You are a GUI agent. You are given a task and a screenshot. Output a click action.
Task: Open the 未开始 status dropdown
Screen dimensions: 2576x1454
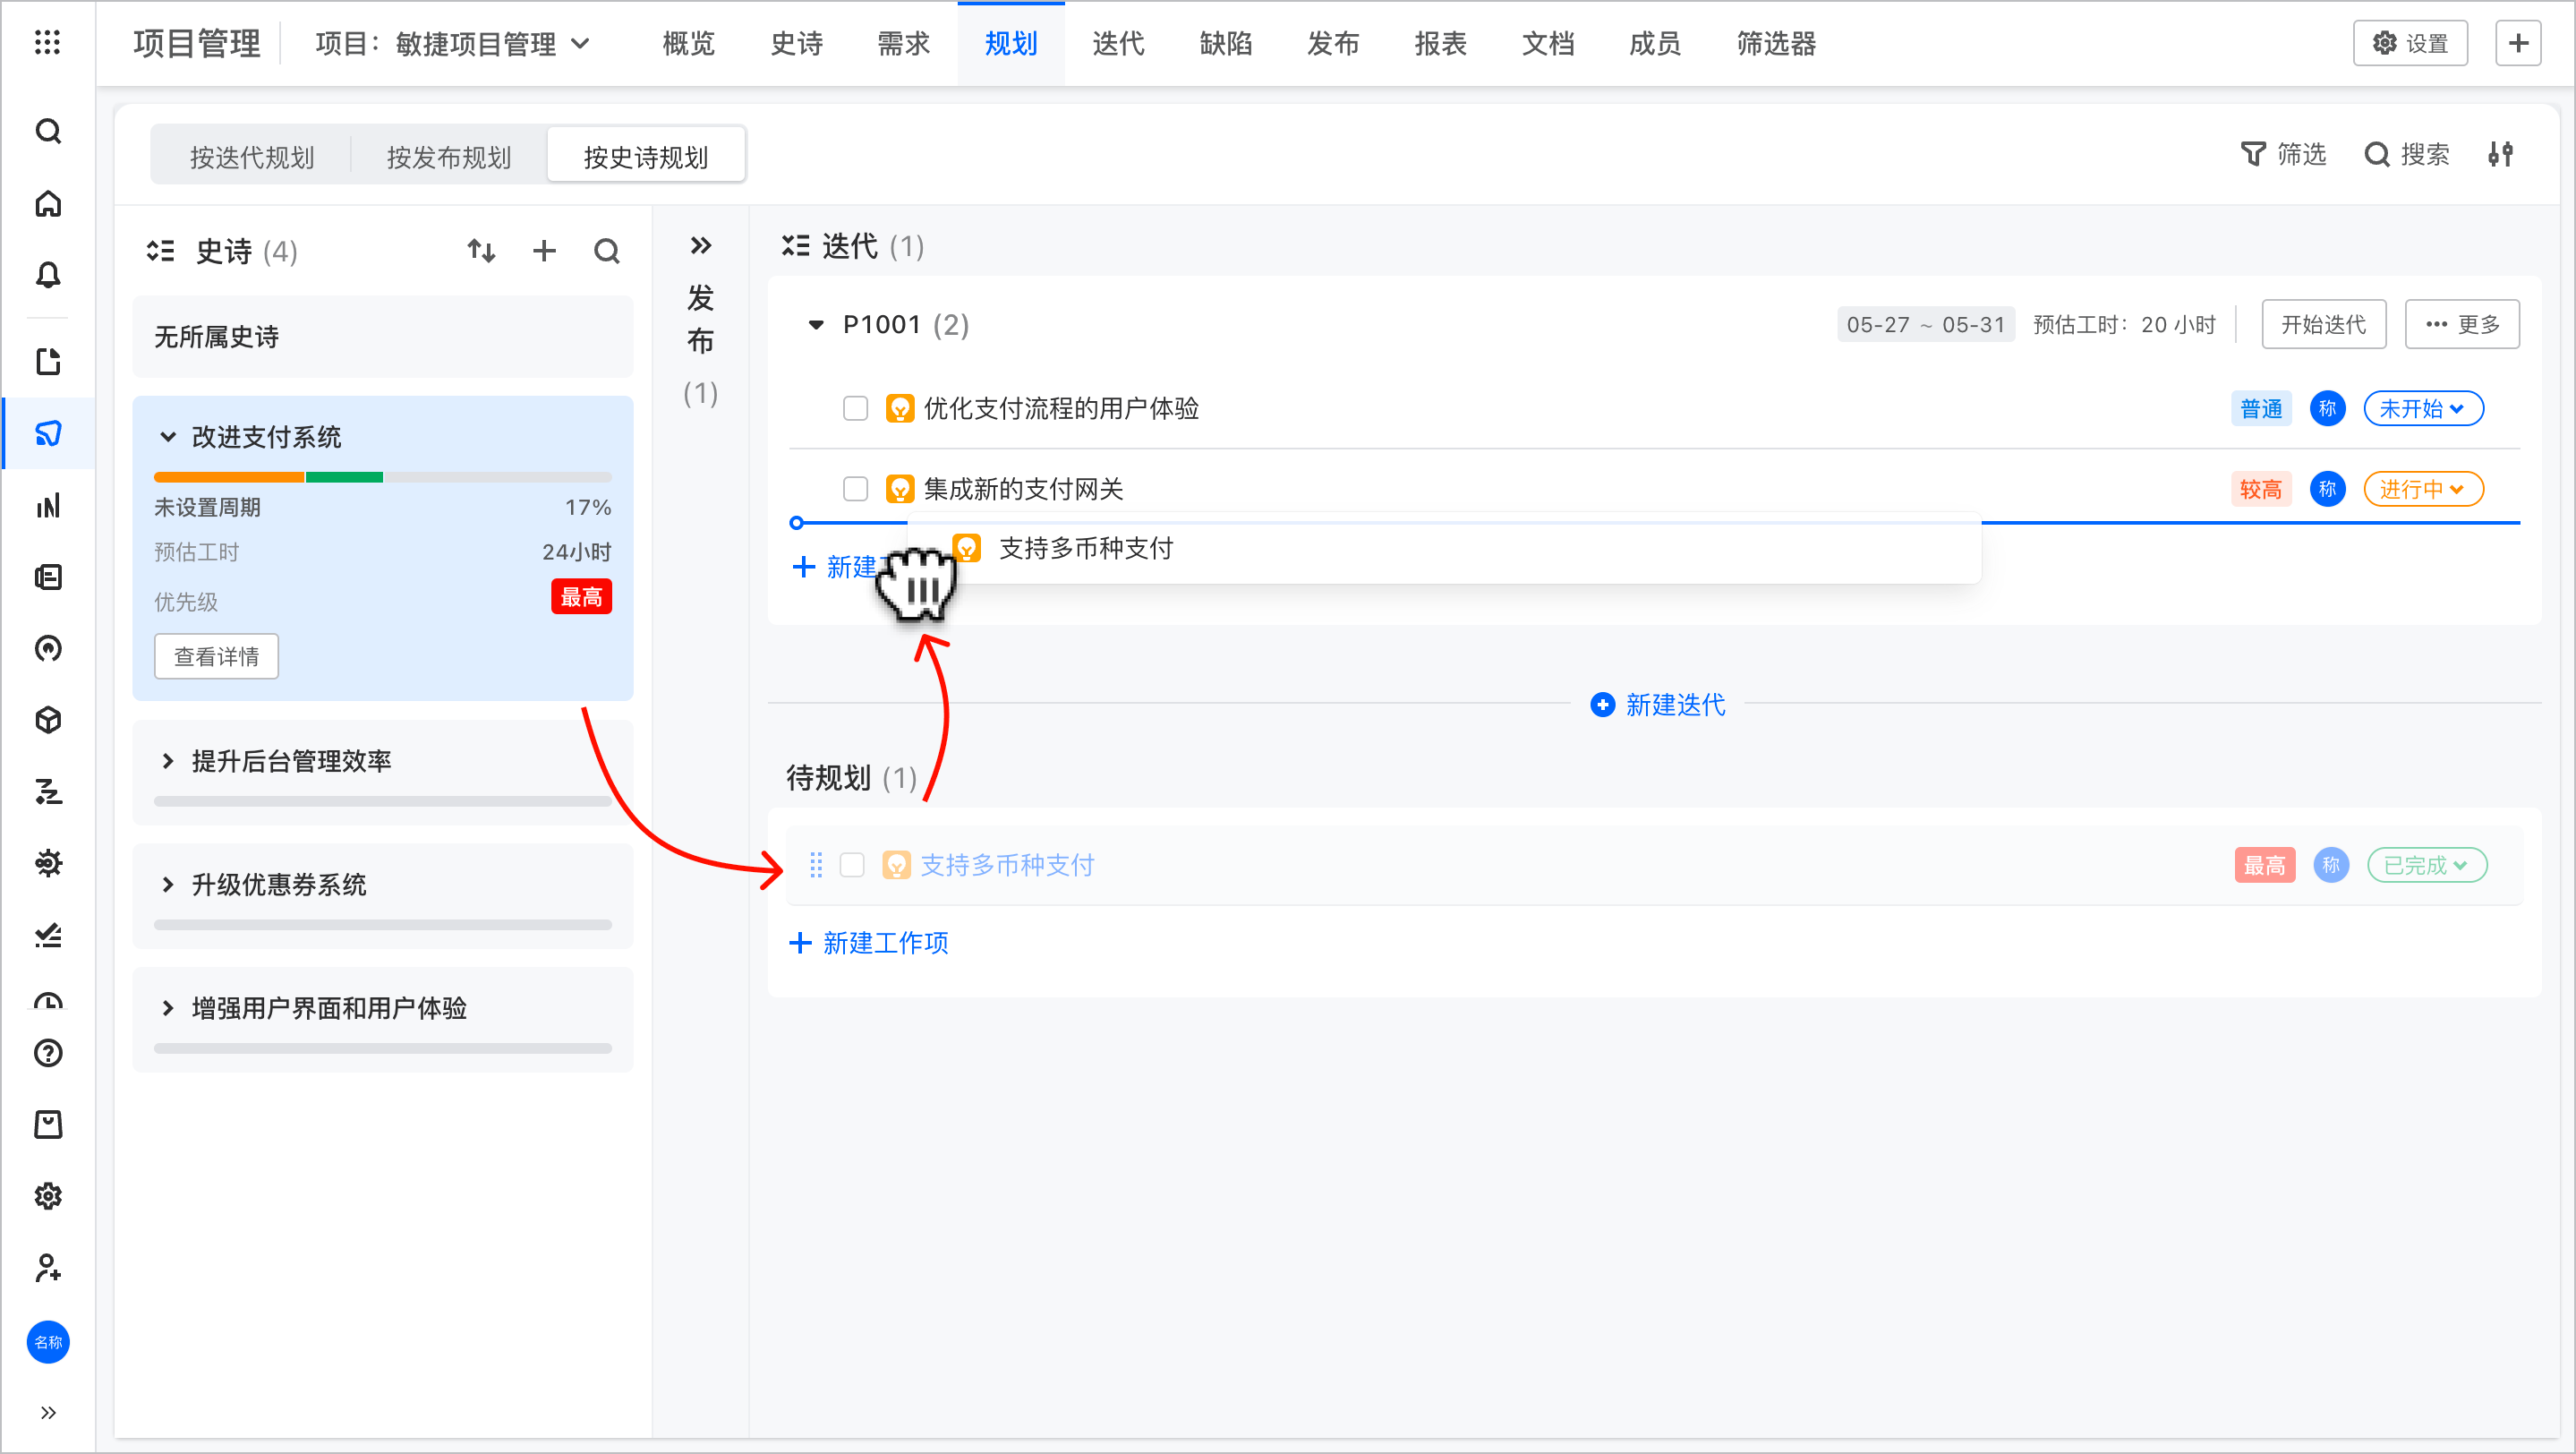coord(2423,408)
